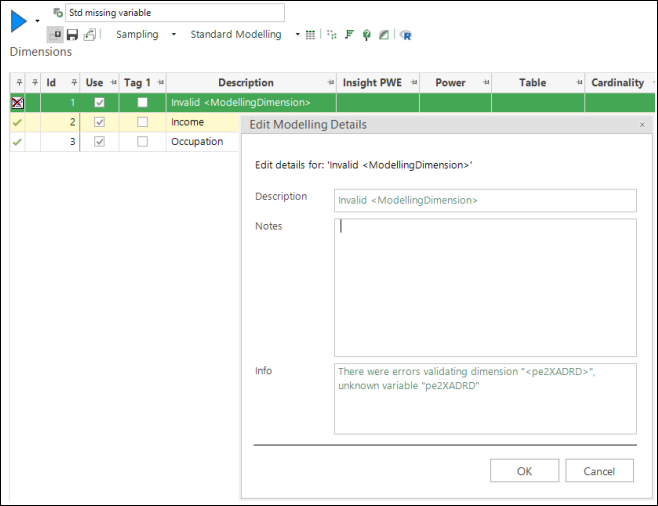Toggle the Use checkbox for Income
This screenshot has width=658, height=506.
click(x=99, y=122)
